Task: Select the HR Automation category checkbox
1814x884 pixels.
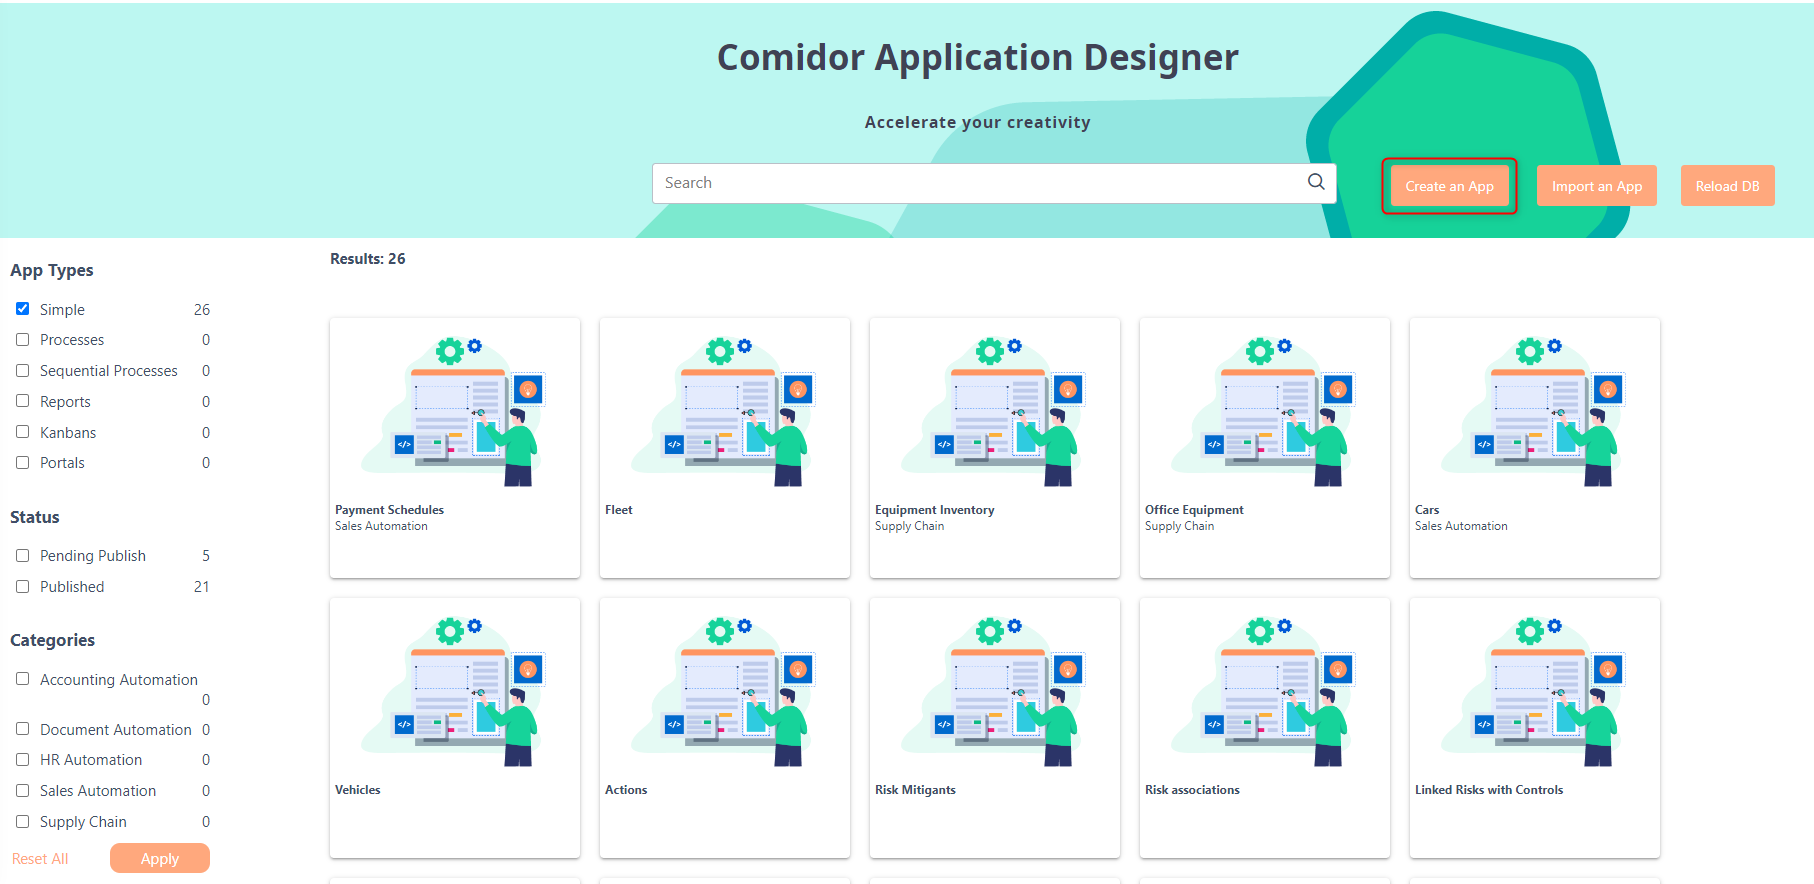Action: [22, 760]
